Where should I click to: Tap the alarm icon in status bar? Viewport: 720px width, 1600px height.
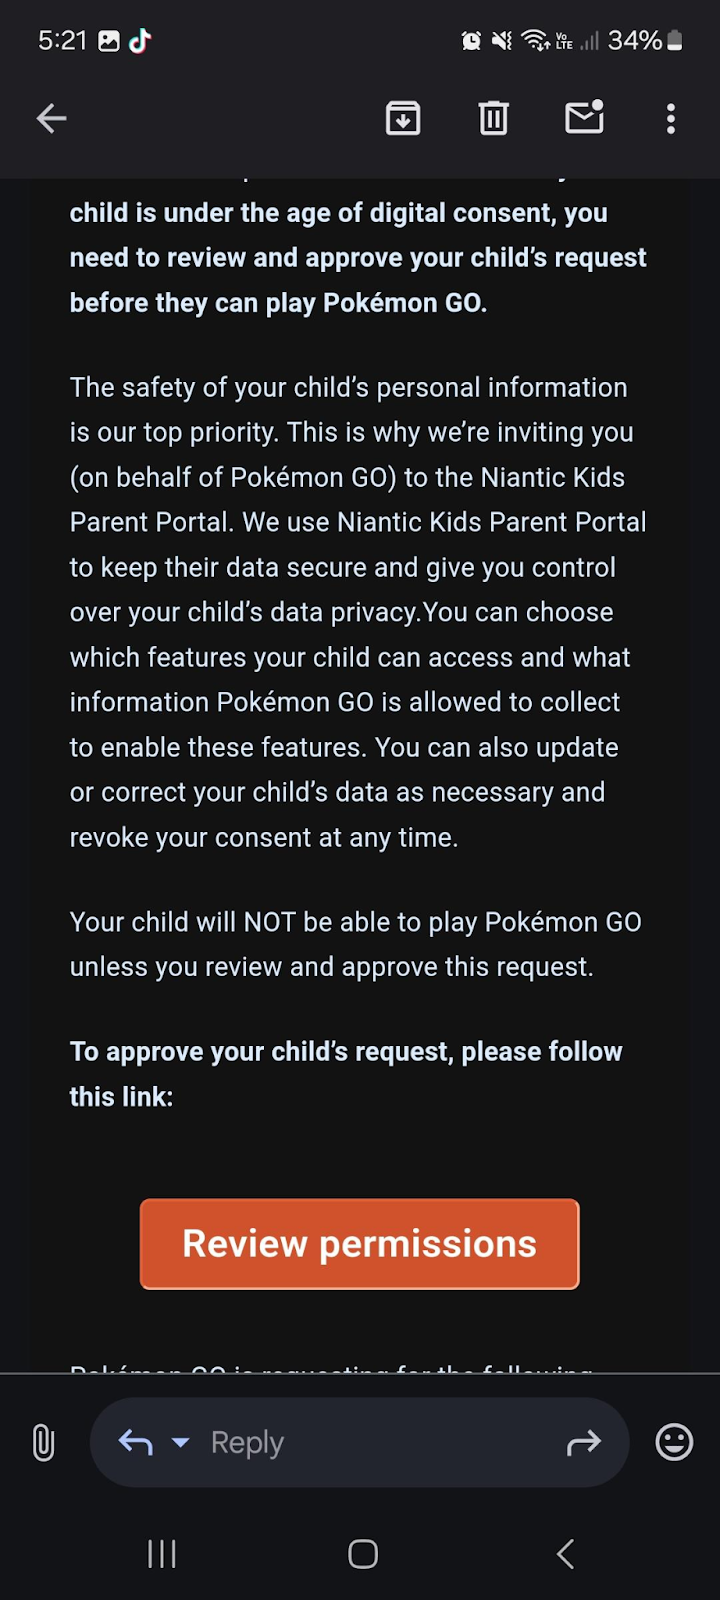coord(471,41)
